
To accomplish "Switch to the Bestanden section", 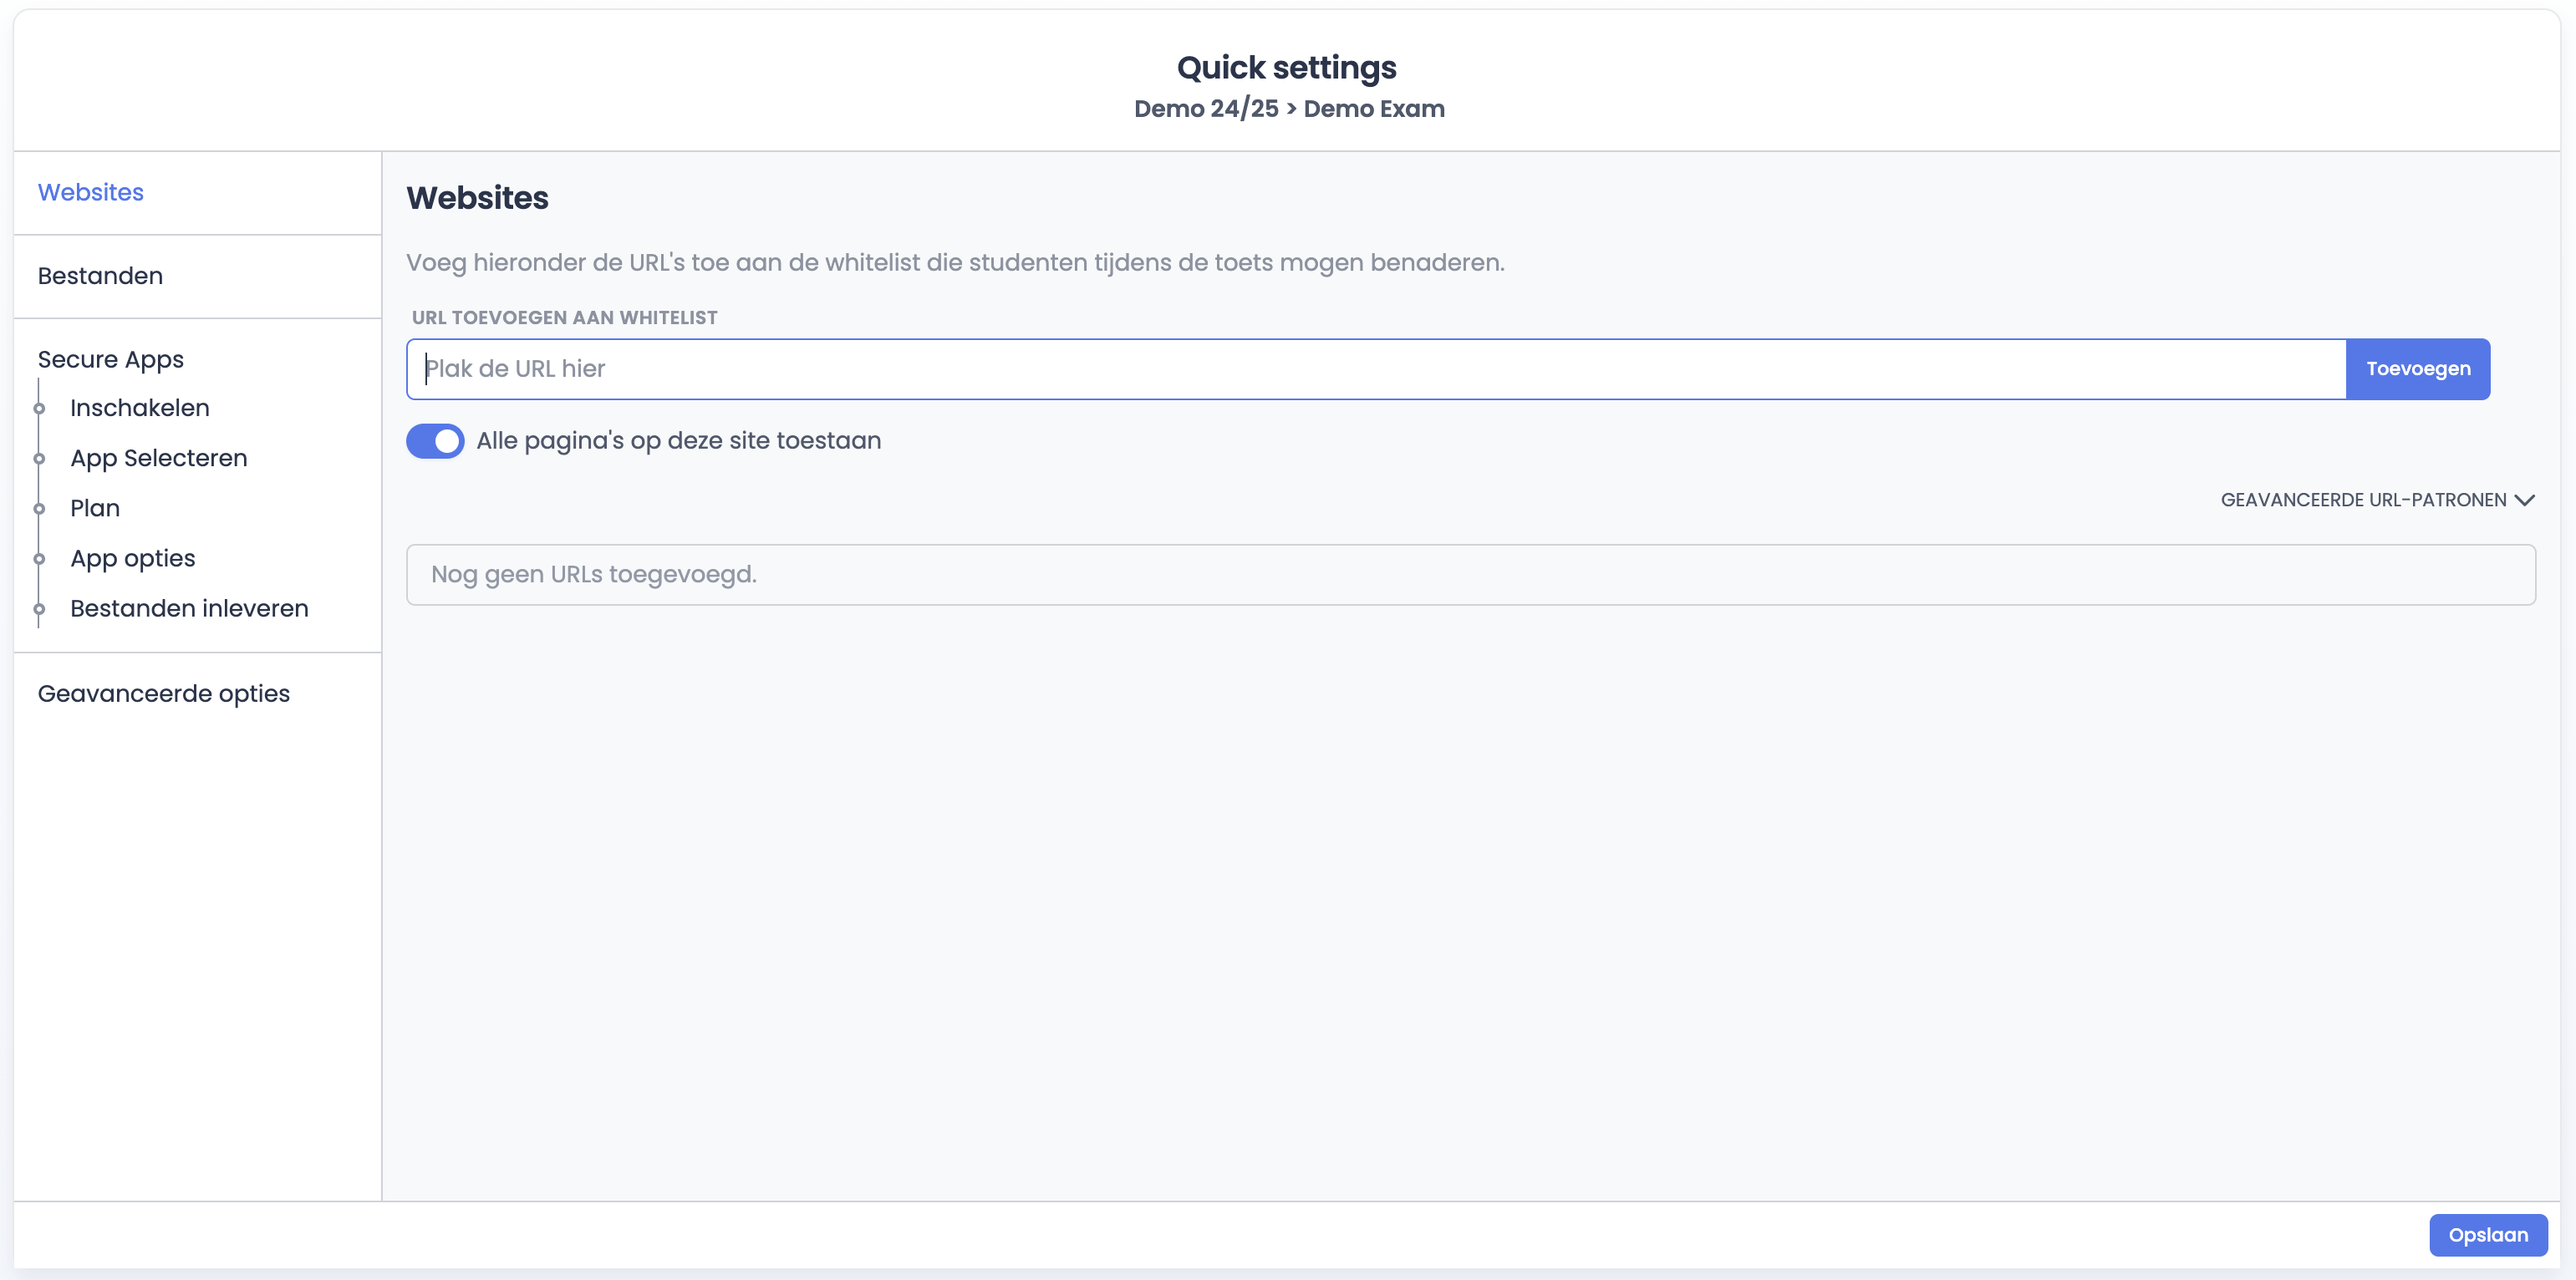I will click(x=100, y=276).
